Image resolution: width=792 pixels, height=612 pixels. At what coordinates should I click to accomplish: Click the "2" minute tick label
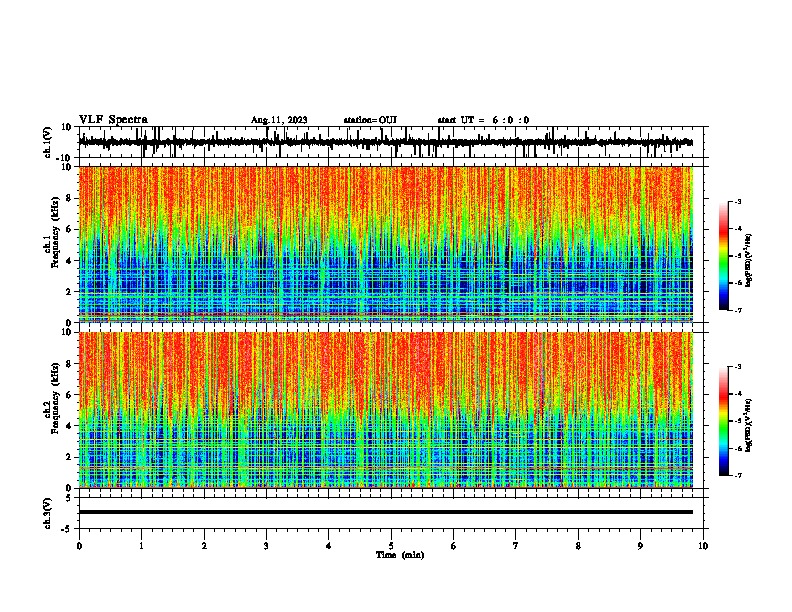(204, 546)
